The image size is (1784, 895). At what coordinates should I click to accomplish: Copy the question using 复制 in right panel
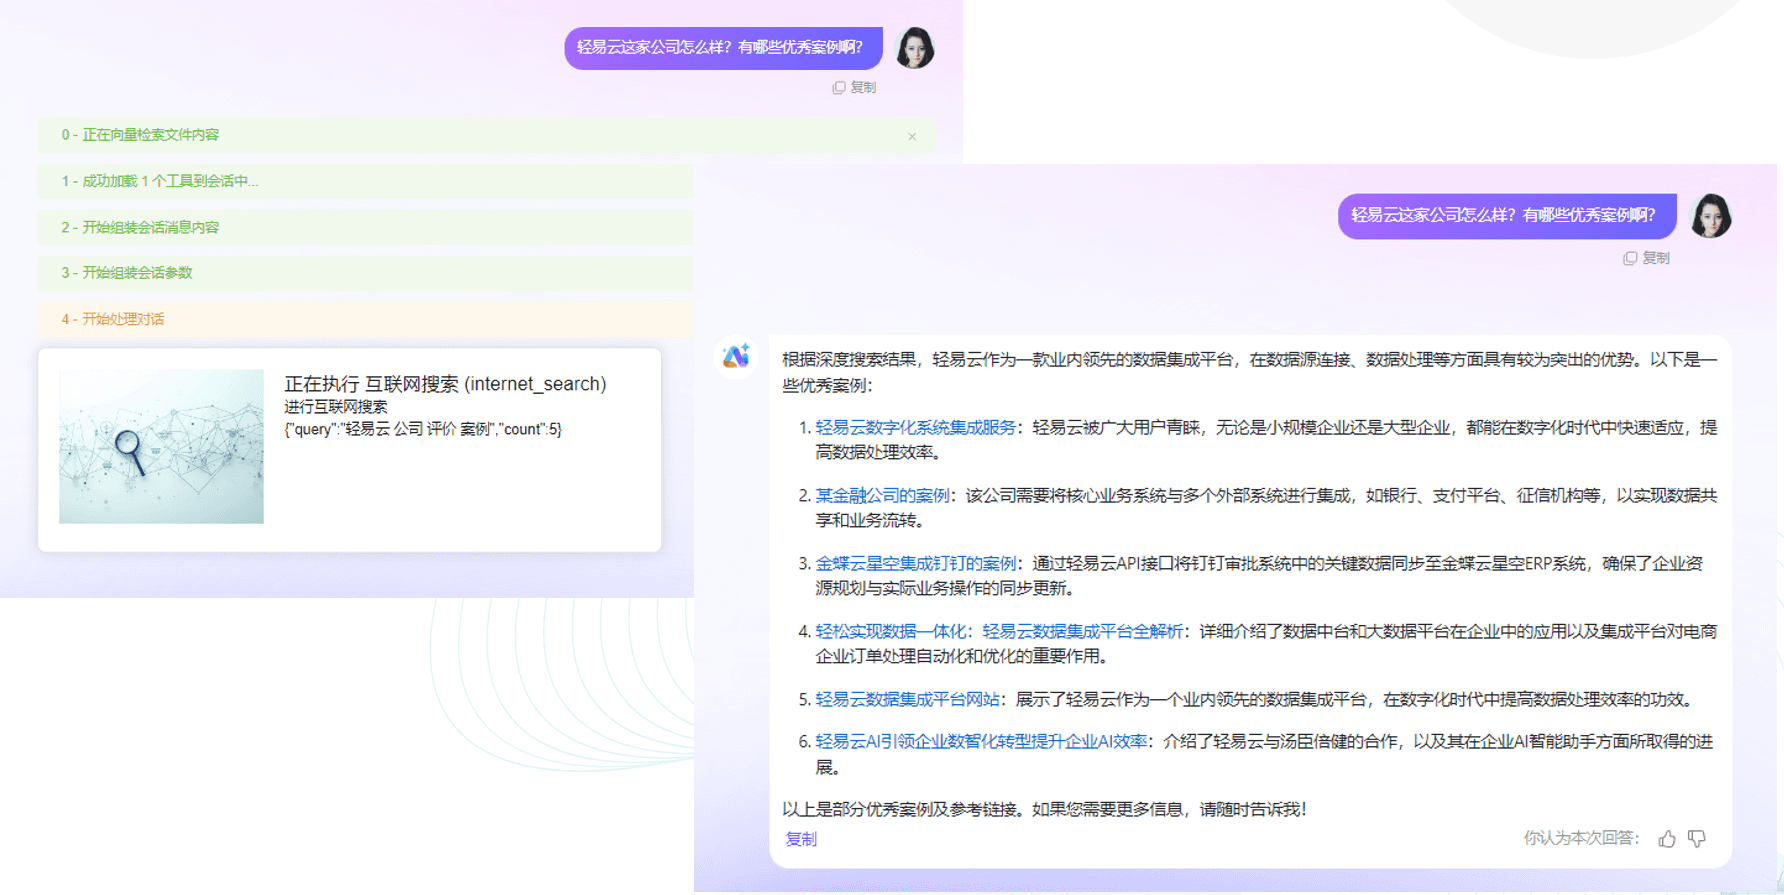pyautogui.click(x=1646, y=258)
